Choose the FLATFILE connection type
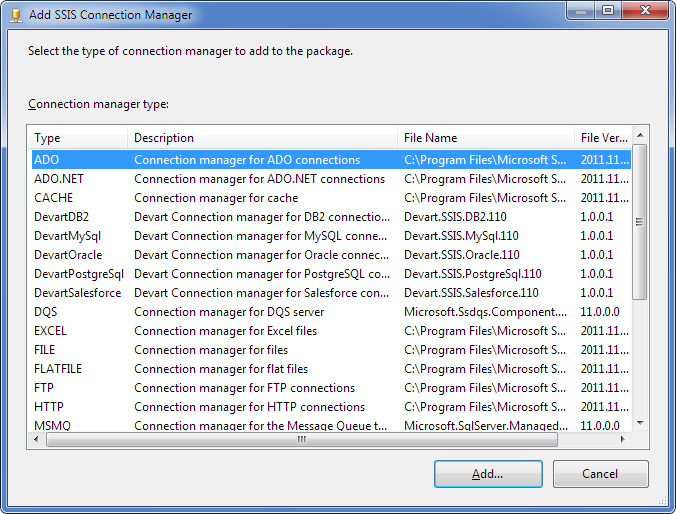This screenshot has width=676, height=514. point(58,369)
